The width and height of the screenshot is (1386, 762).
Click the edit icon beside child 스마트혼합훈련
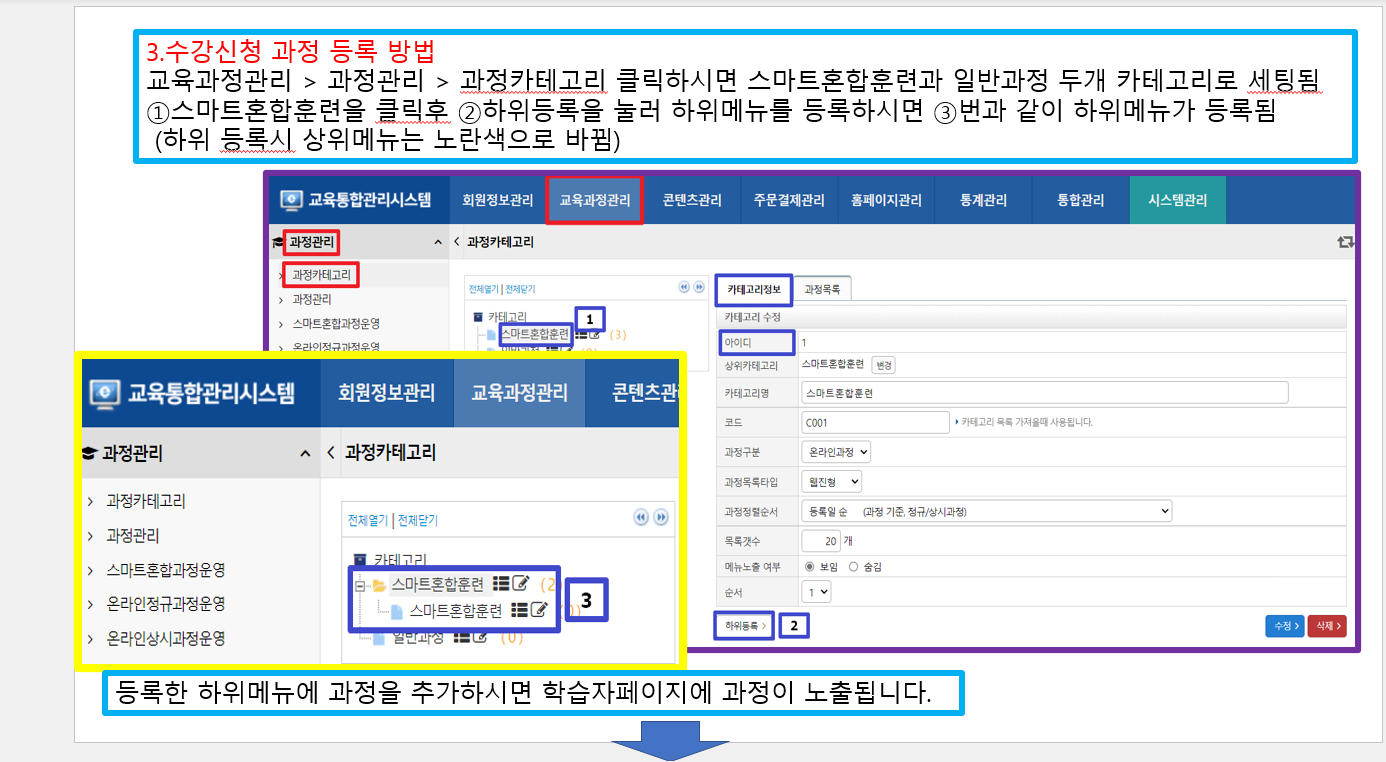coord(539,610)
